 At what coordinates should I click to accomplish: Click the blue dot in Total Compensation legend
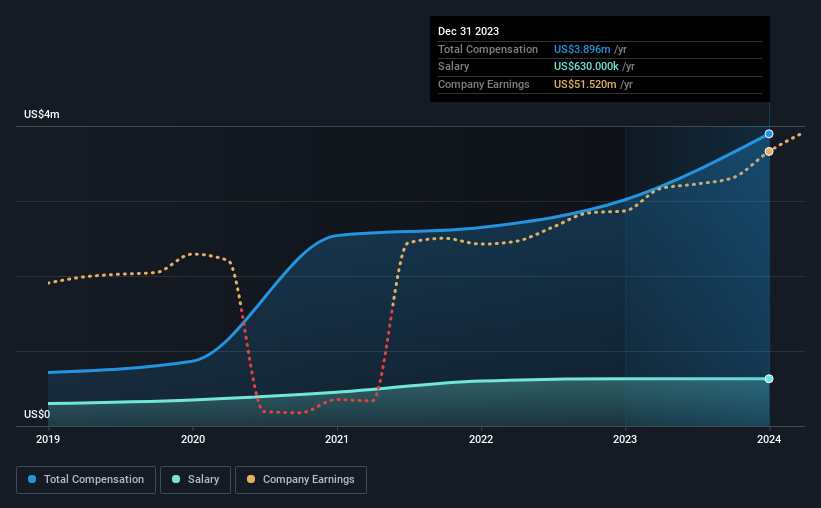tap(32, 479)
